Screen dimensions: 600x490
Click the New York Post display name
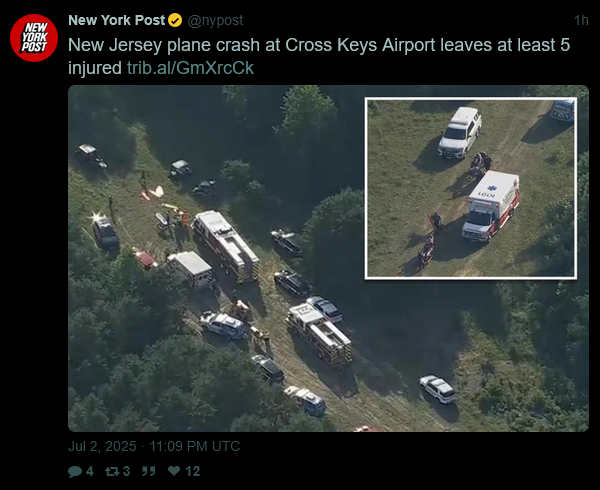117,20
